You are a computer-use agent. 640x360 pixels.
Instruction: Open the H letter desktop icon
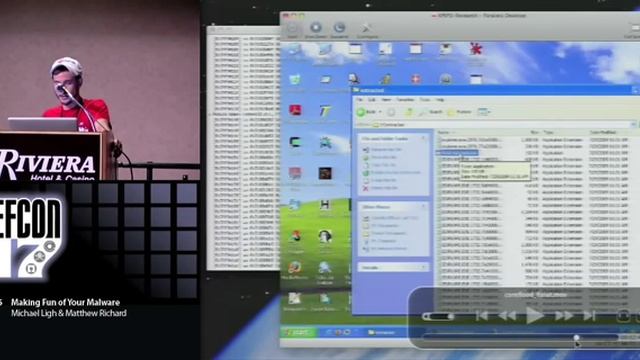click(x=325, y=204)
